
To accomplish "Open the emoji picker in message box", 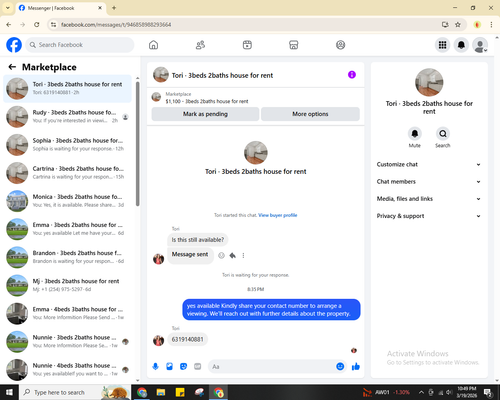I will point(340,367).
